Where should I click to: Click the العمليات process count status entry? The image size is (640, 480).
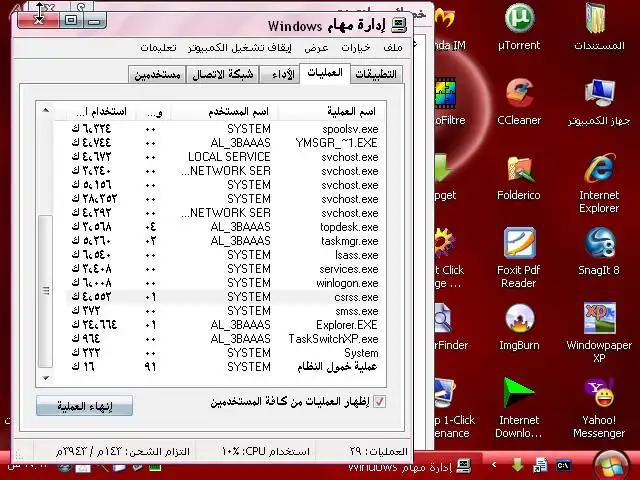pyautogui.click(x=378, y=451)
